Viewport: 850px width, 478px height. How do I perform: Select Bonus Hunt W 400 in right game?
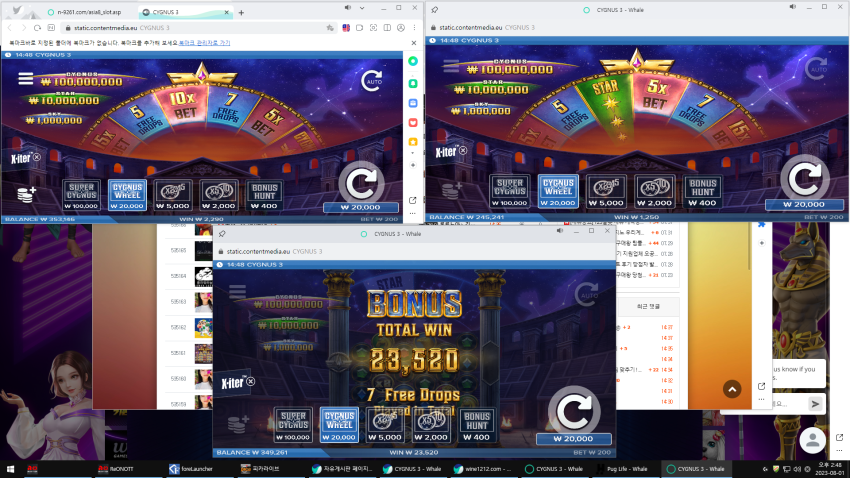703,192
